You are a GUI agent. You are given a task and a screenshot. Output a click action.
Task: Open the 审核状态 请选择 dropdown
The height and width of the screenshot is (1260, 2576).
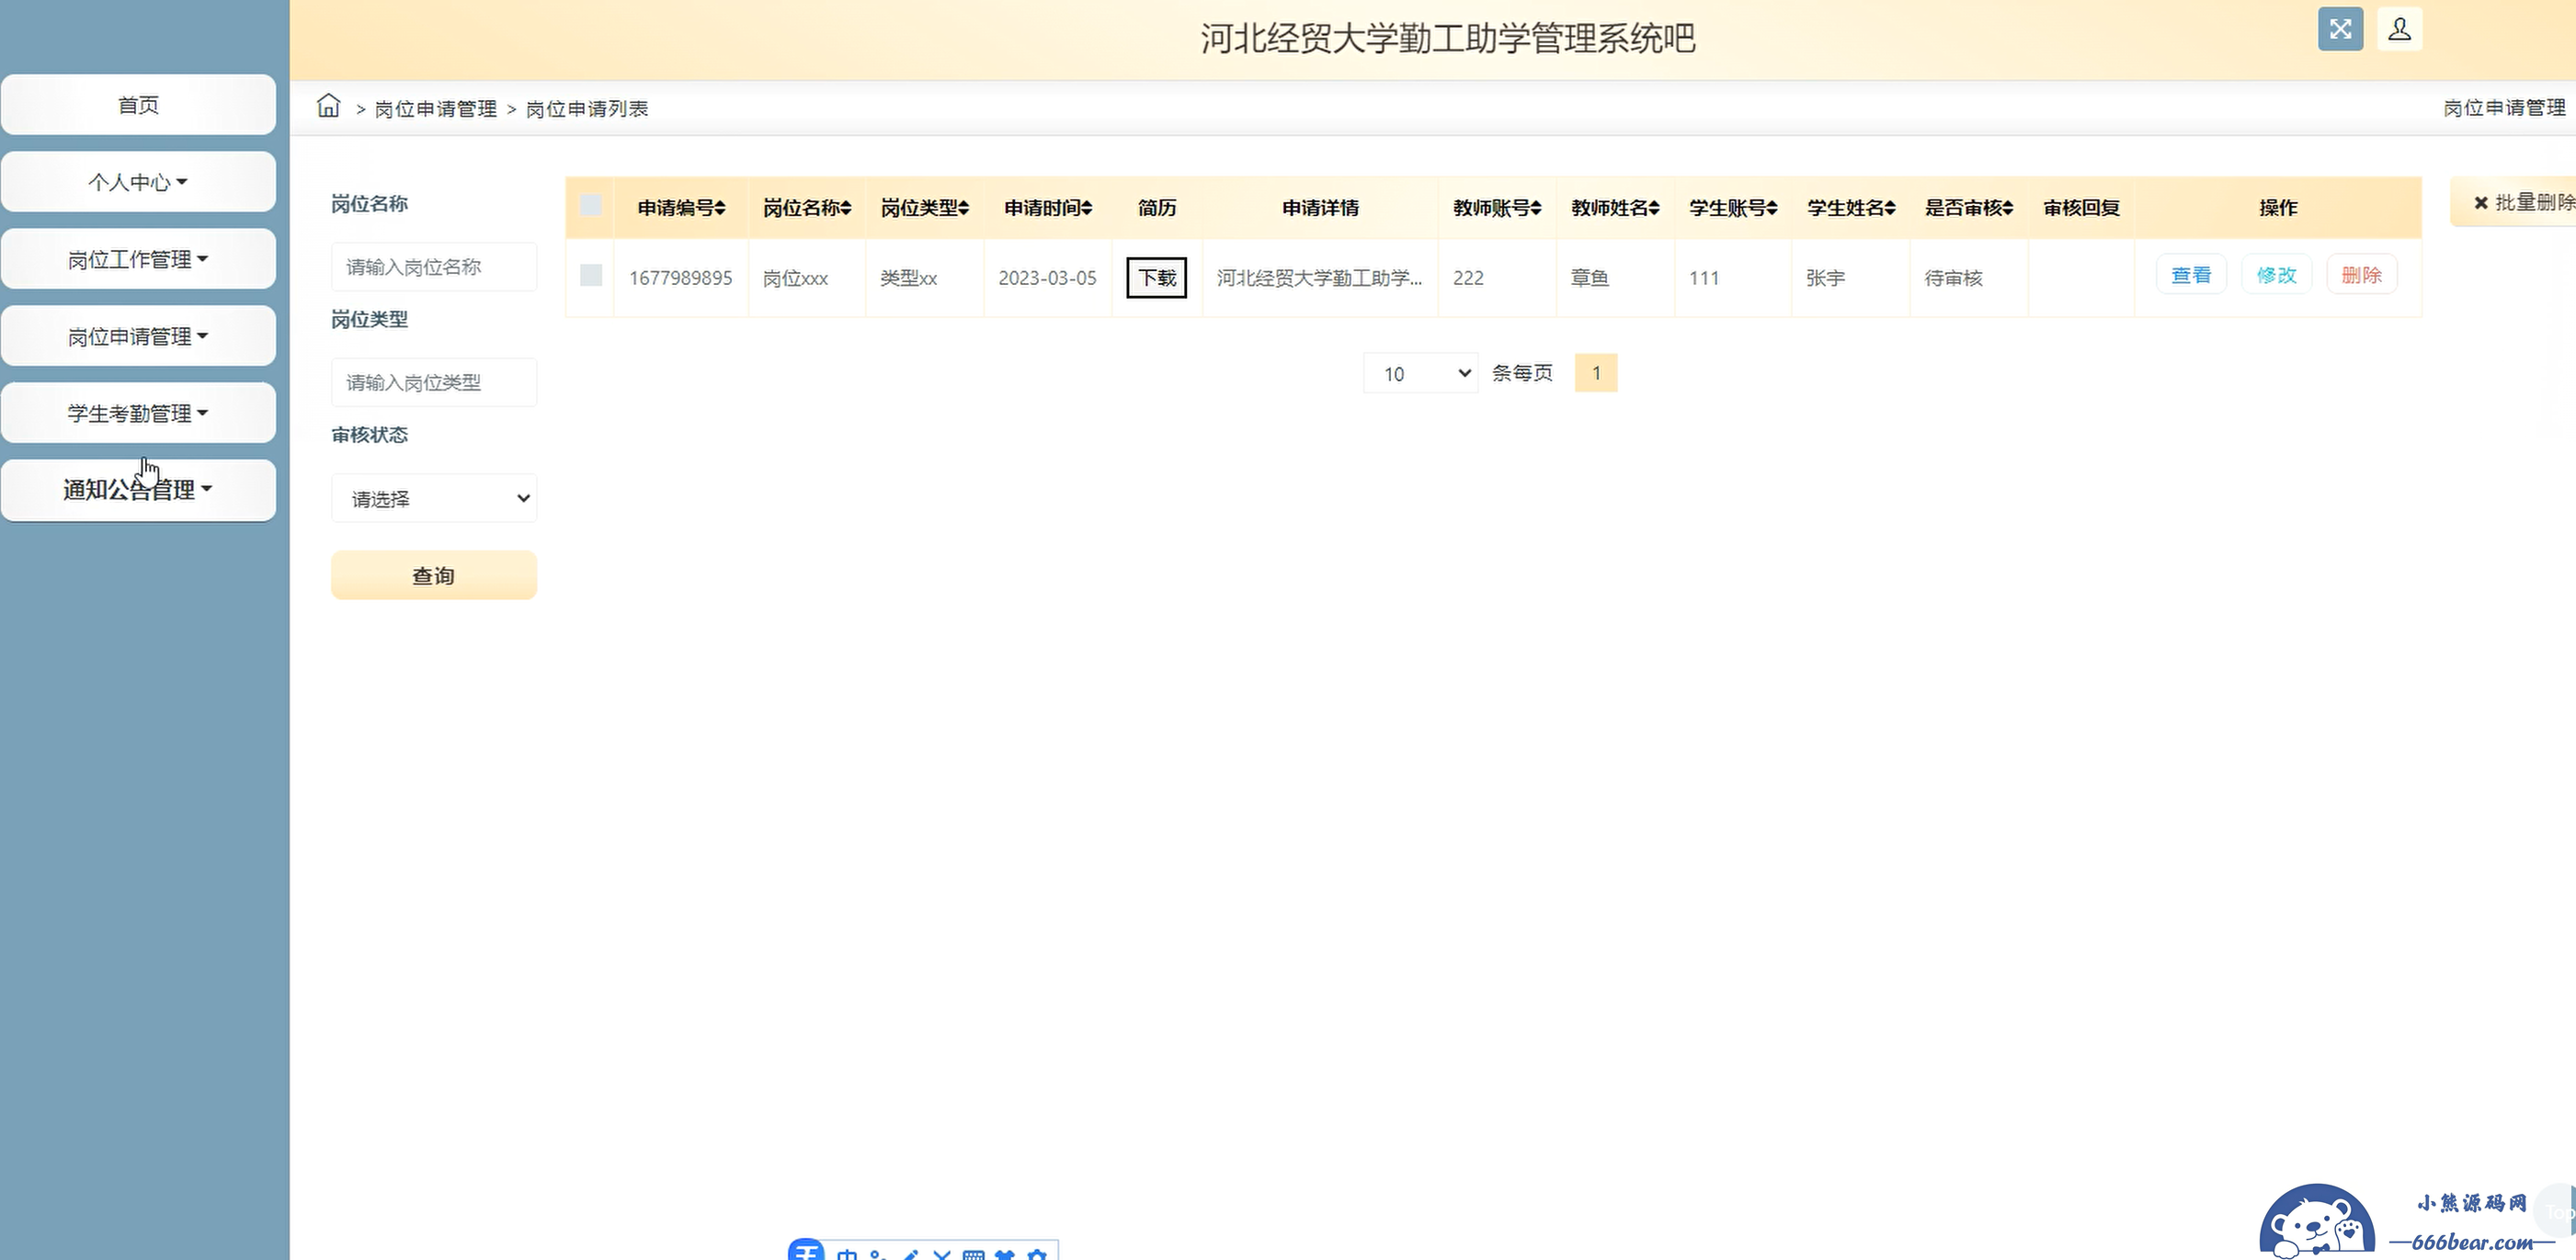point(434,498)
